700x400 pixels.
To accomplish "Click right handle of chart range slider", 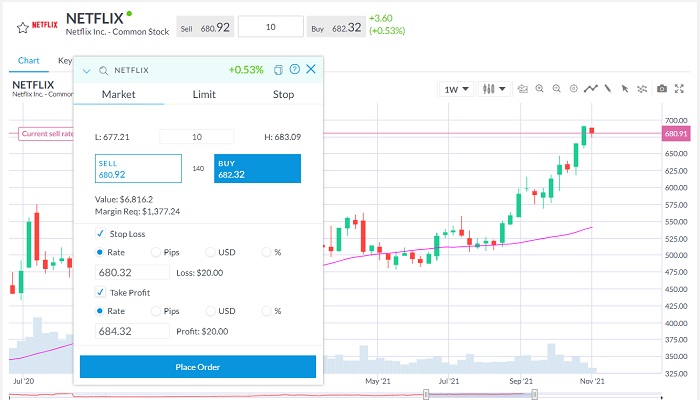I will coord(534,394).
